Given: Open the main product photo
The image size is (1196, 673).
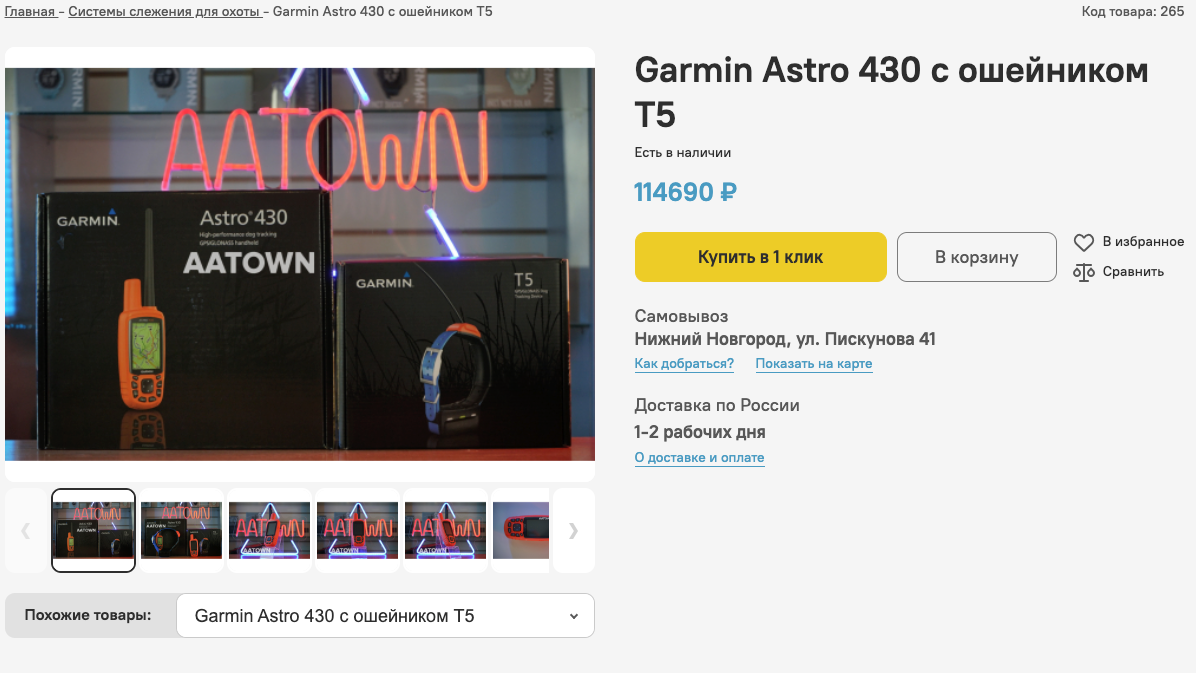Looking at the screenshot, I should (x=300, y=264).
